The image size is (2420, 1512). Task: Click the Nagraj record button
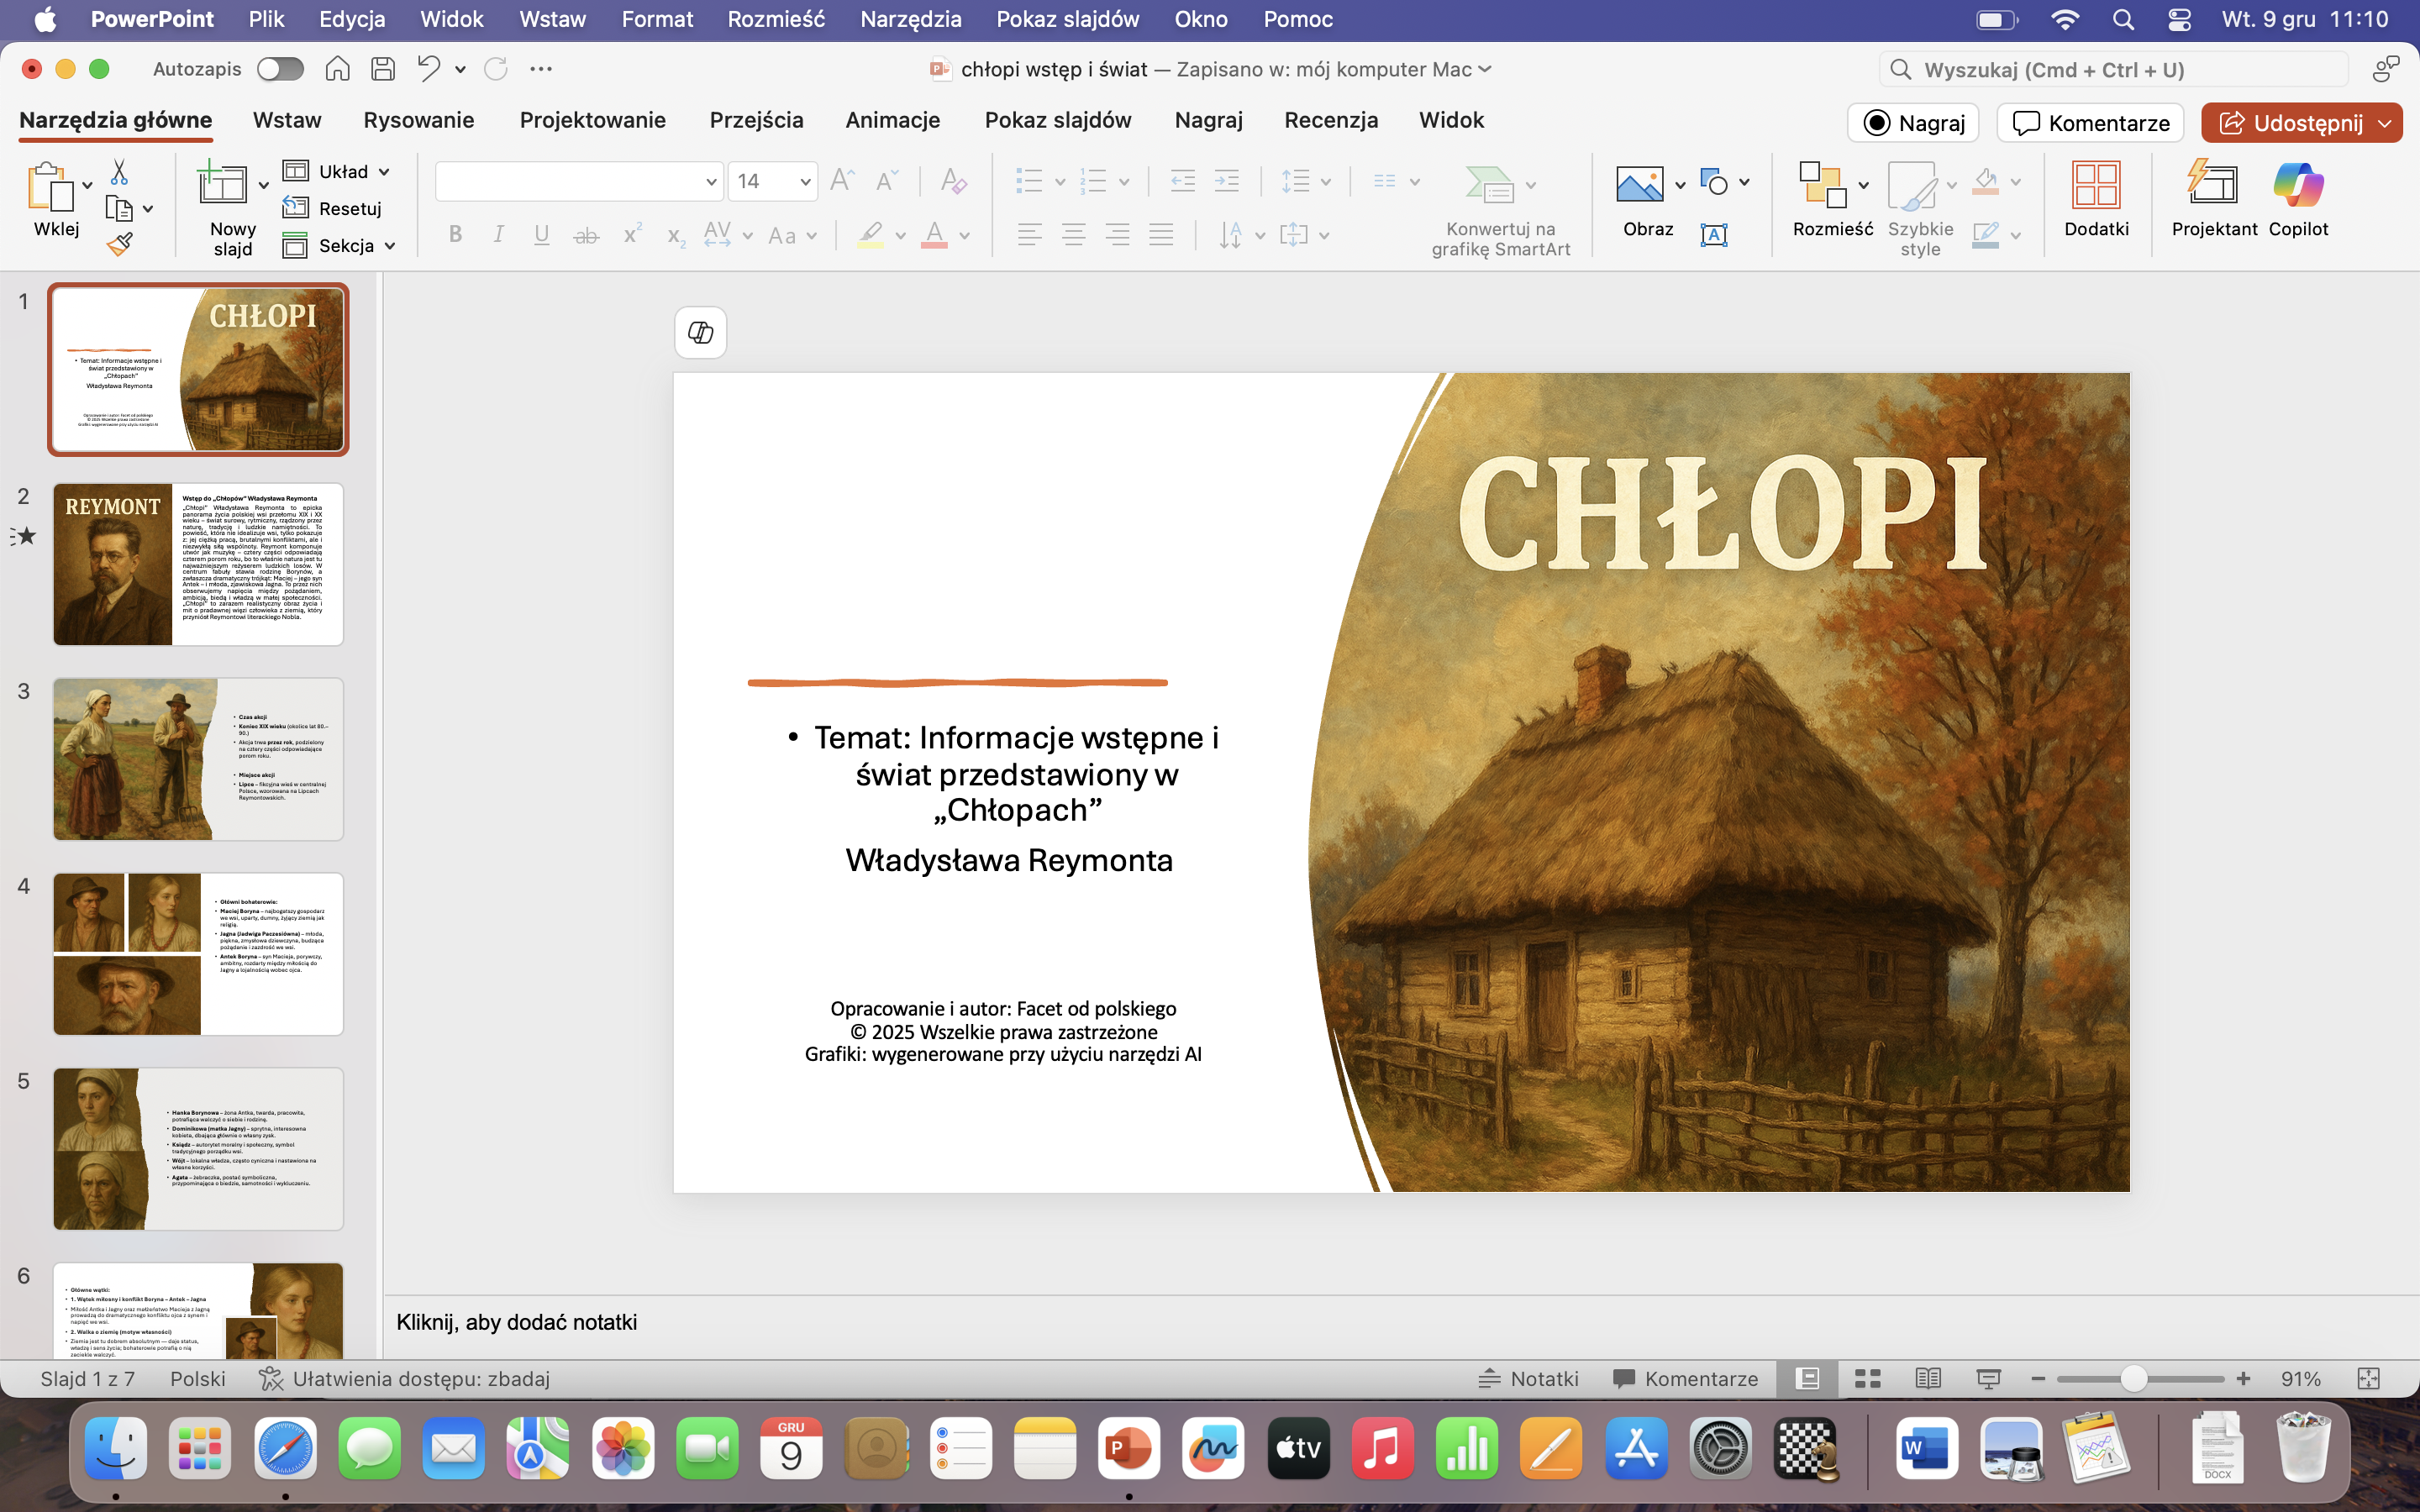(1913, 123)
